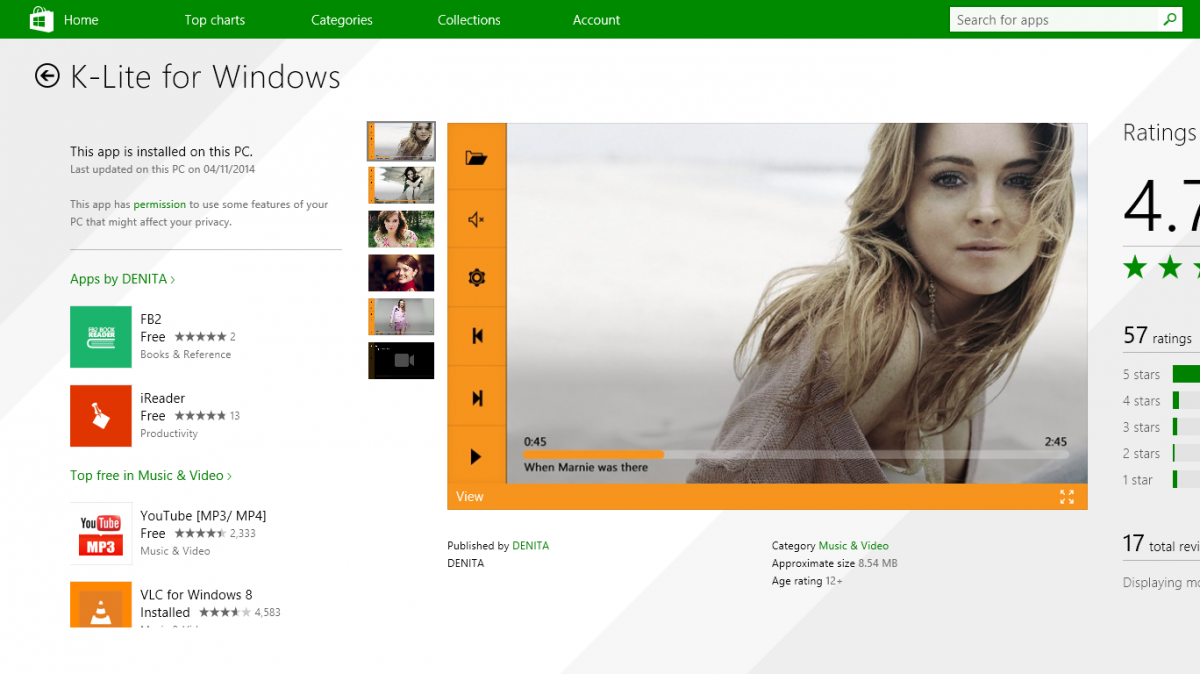Open Music & Video category link
The height and width of the screenshot is (674, 1200).
click(853, 546)
